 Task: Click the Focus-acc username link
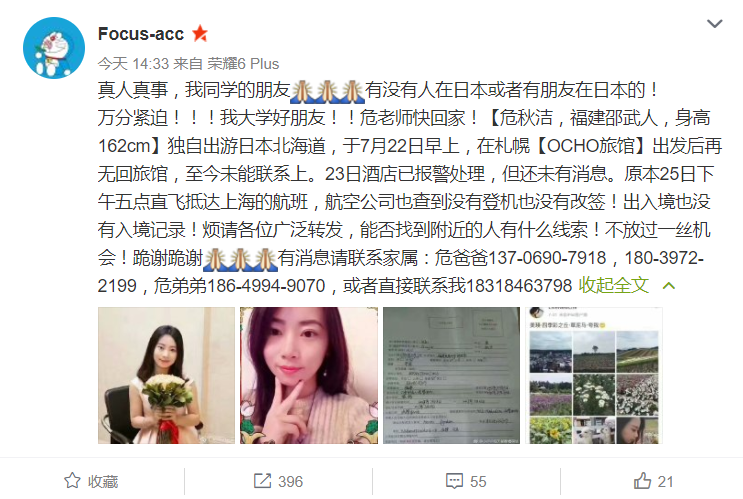[141, 34]
